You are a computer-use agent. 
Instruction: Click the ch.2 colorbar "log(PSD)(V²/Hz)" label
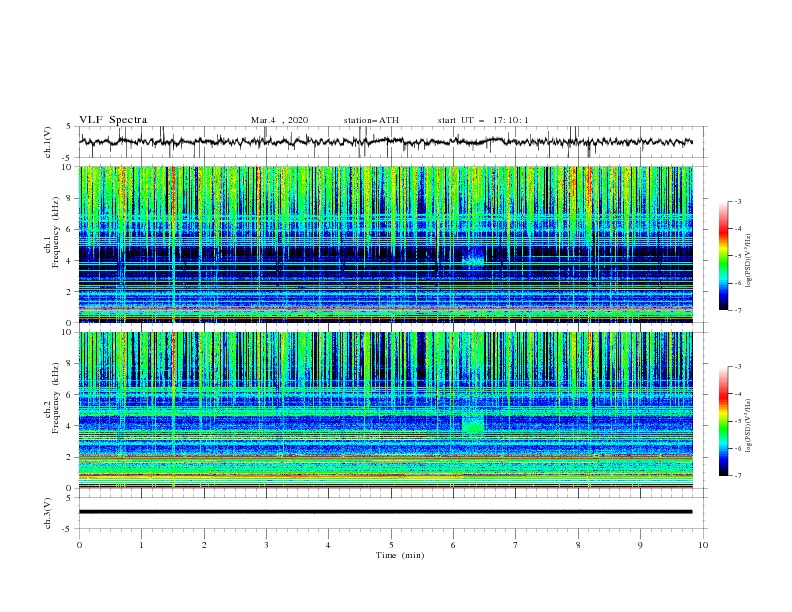[749, 425]
